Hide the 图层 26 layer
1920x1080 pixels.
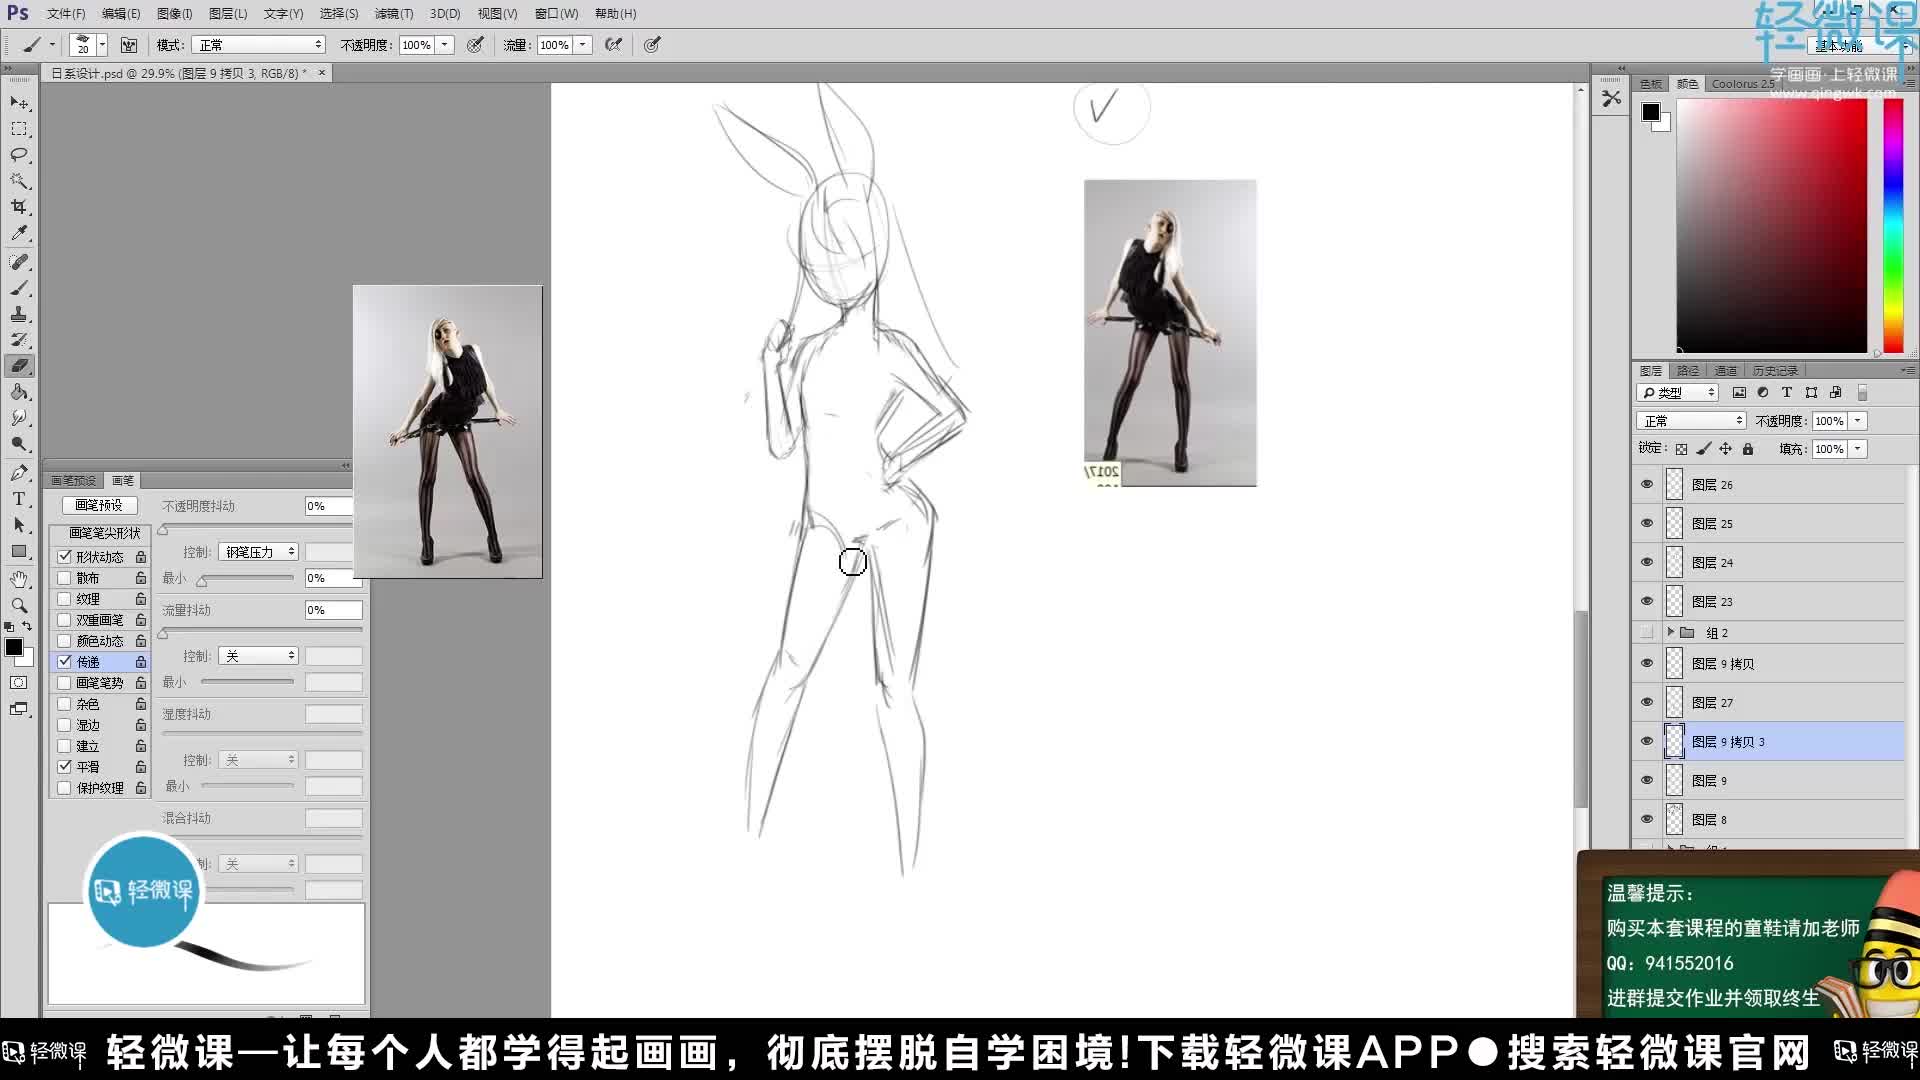click(1648, 485)
